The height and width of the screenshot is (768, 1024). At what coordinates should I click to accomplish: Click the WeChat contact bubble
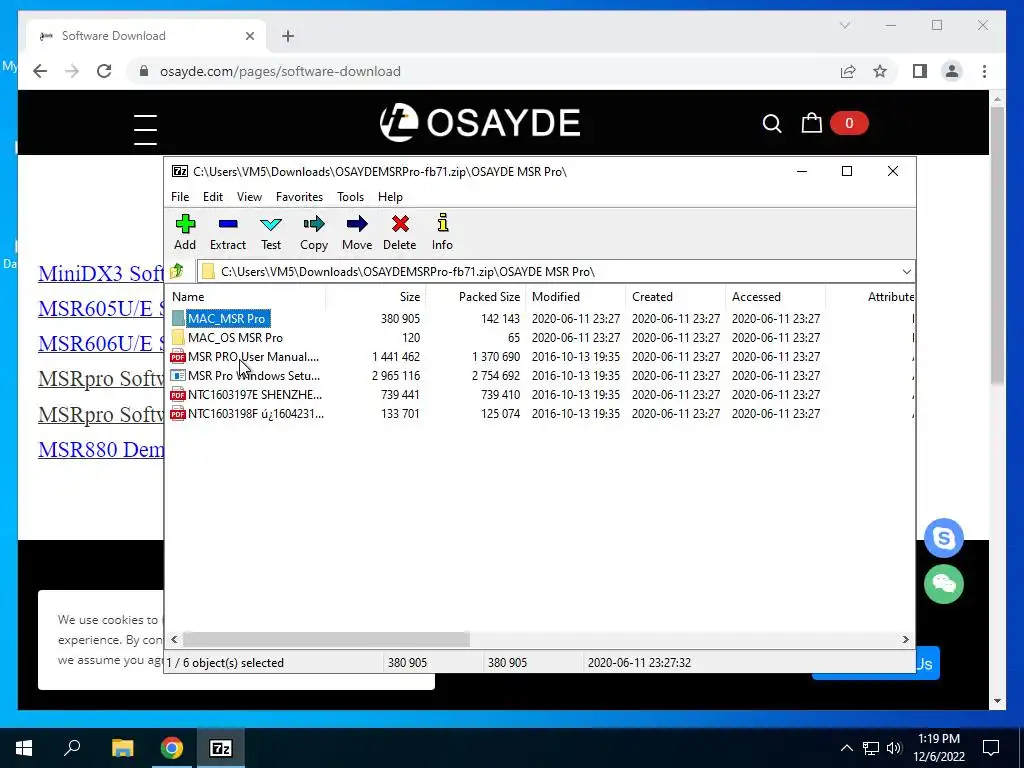coord(944,584)
